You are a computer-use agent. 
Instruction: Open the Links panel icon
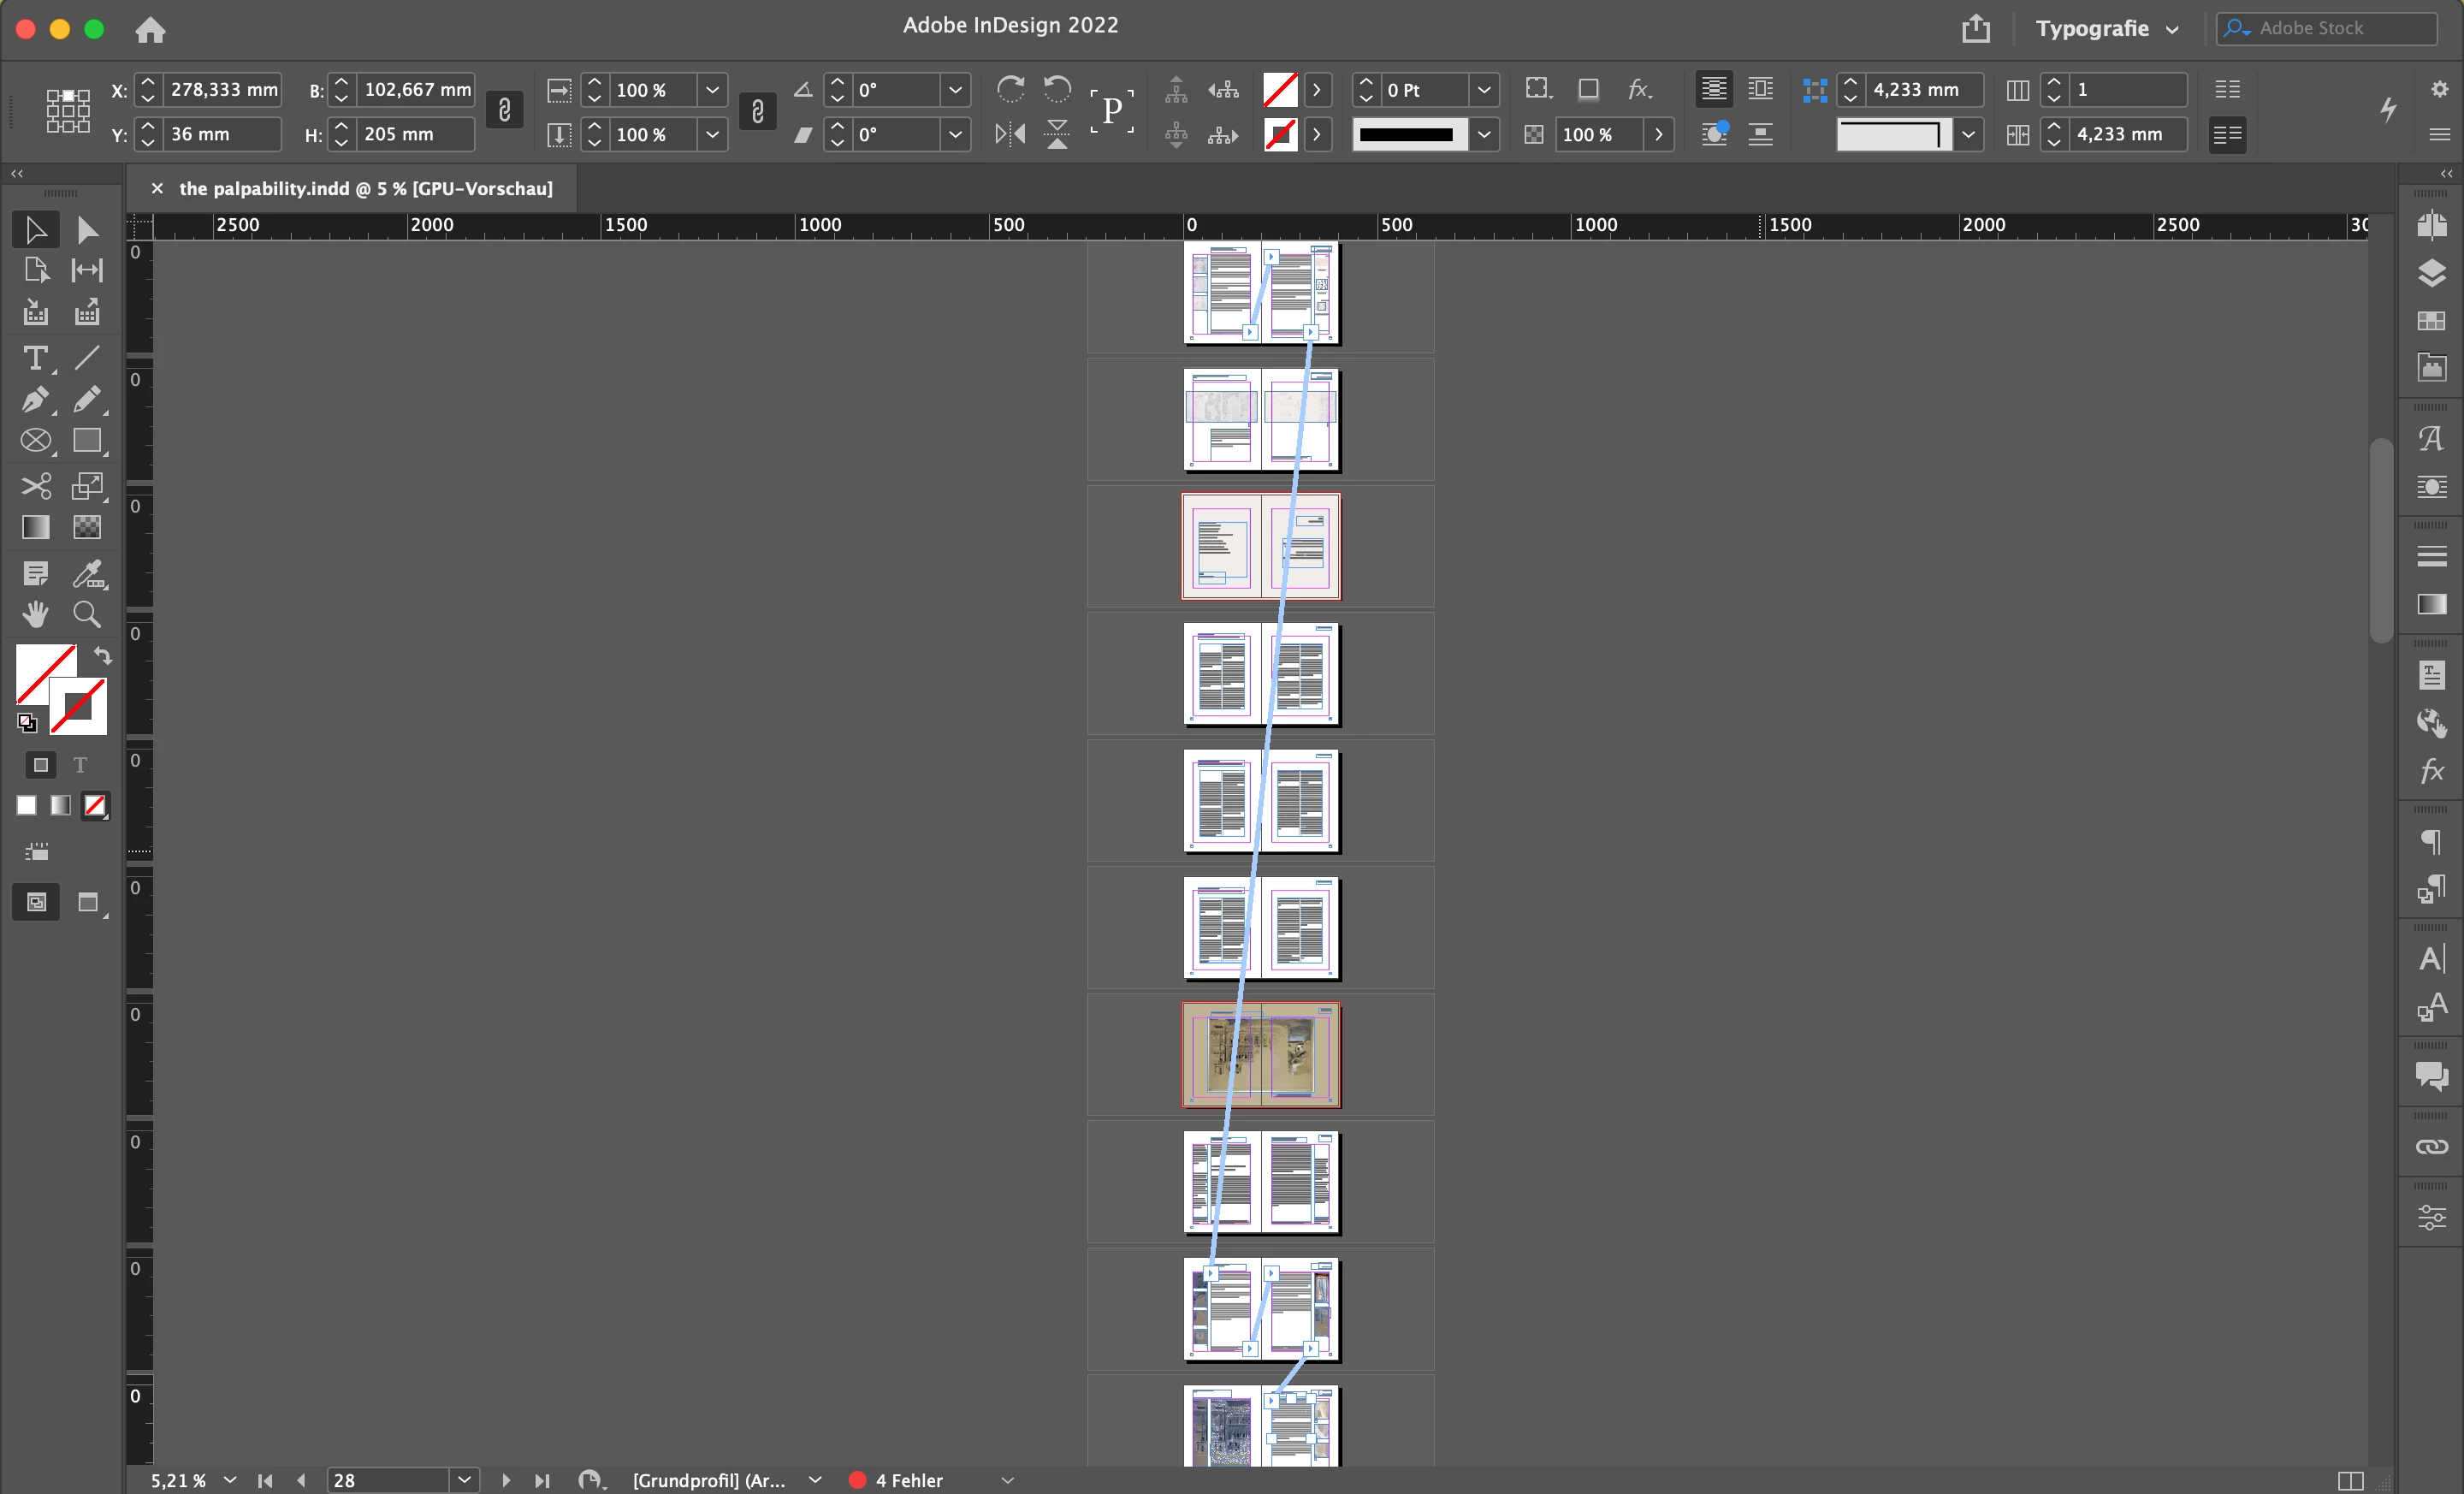pos(2431,1146)
